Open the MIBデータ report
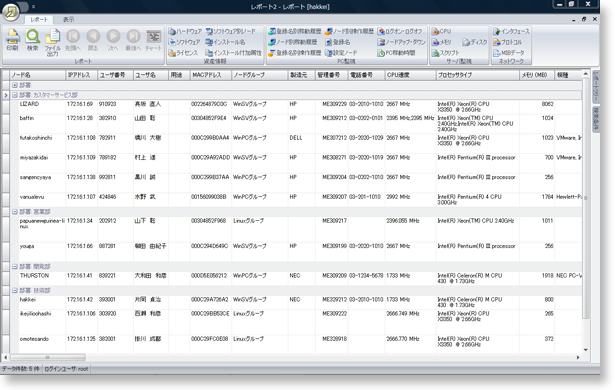The image size is (615, 390). click(x=509, y=53)
